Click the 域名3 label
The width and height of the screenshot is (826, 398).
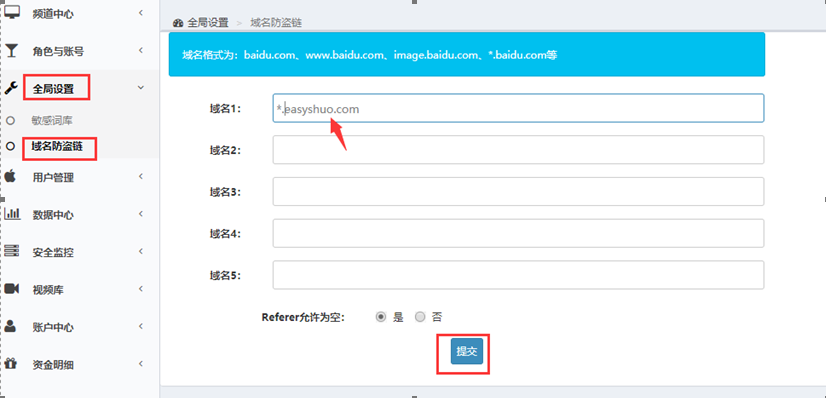click(225, 192)
